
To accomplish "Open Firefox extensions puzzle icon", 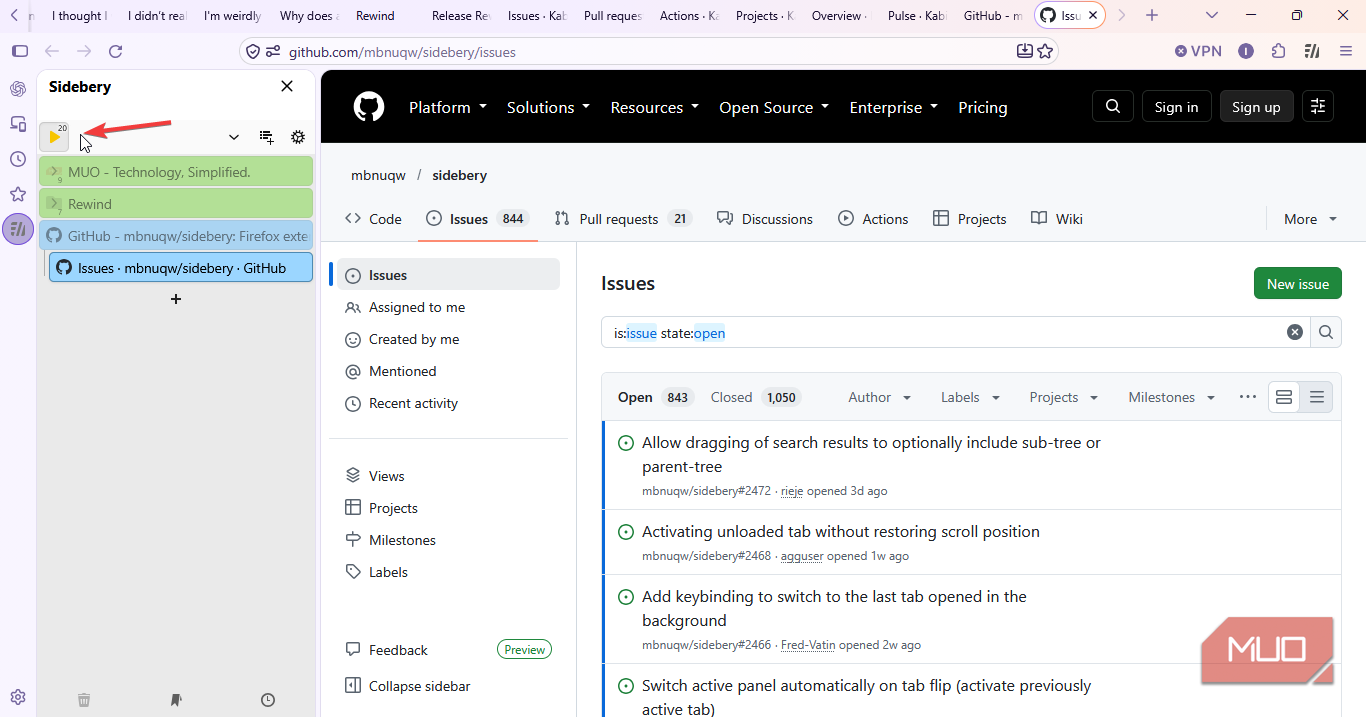I will click(1279, 51).
